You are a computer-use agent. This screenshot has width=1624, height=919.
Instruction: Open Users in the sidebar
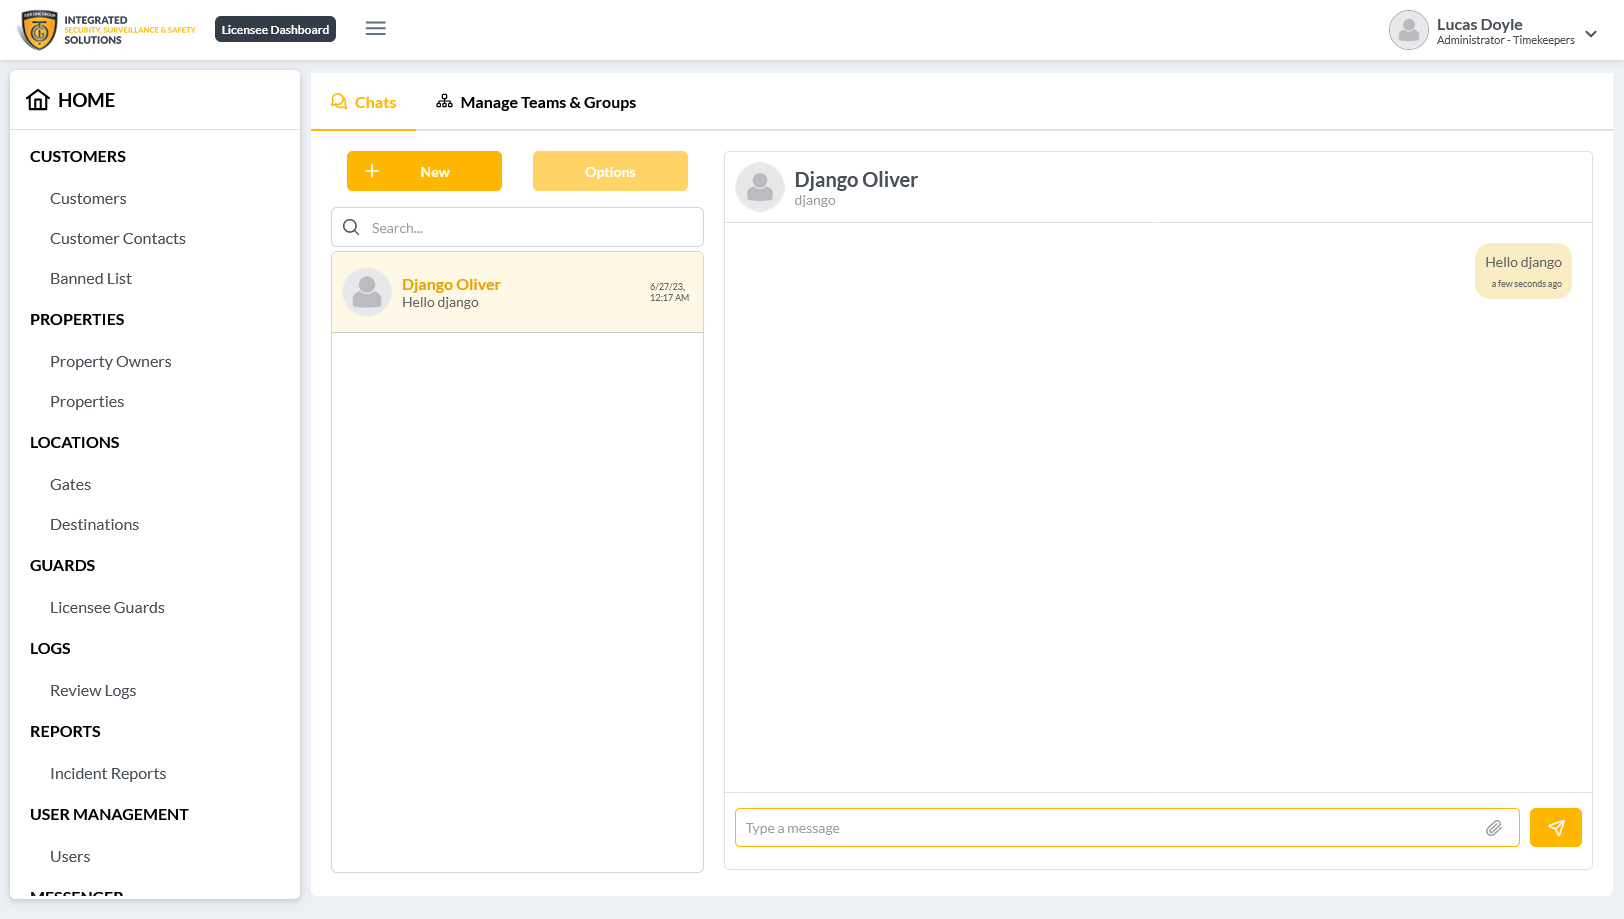(x=70, y=856)
